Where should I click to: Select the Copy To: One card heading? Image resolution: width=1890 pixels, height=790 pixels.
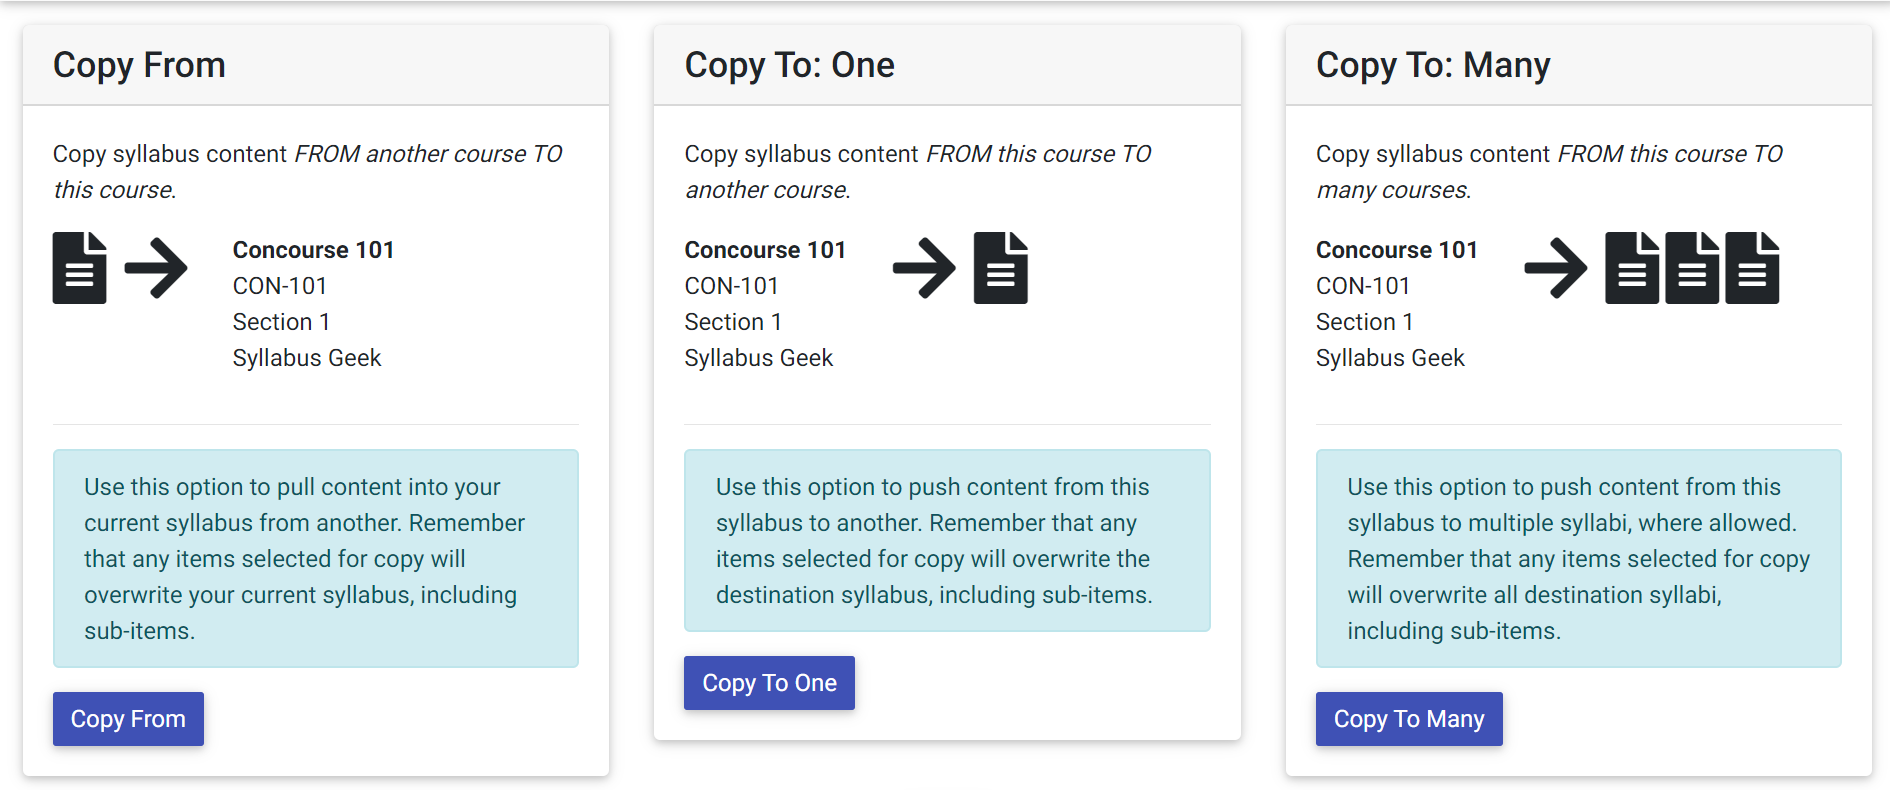tap(789, 65)
